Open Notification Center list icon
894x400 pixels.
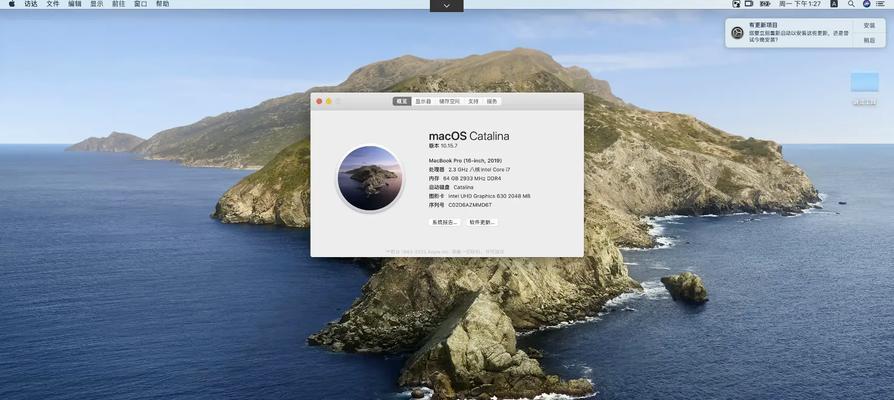881,3
